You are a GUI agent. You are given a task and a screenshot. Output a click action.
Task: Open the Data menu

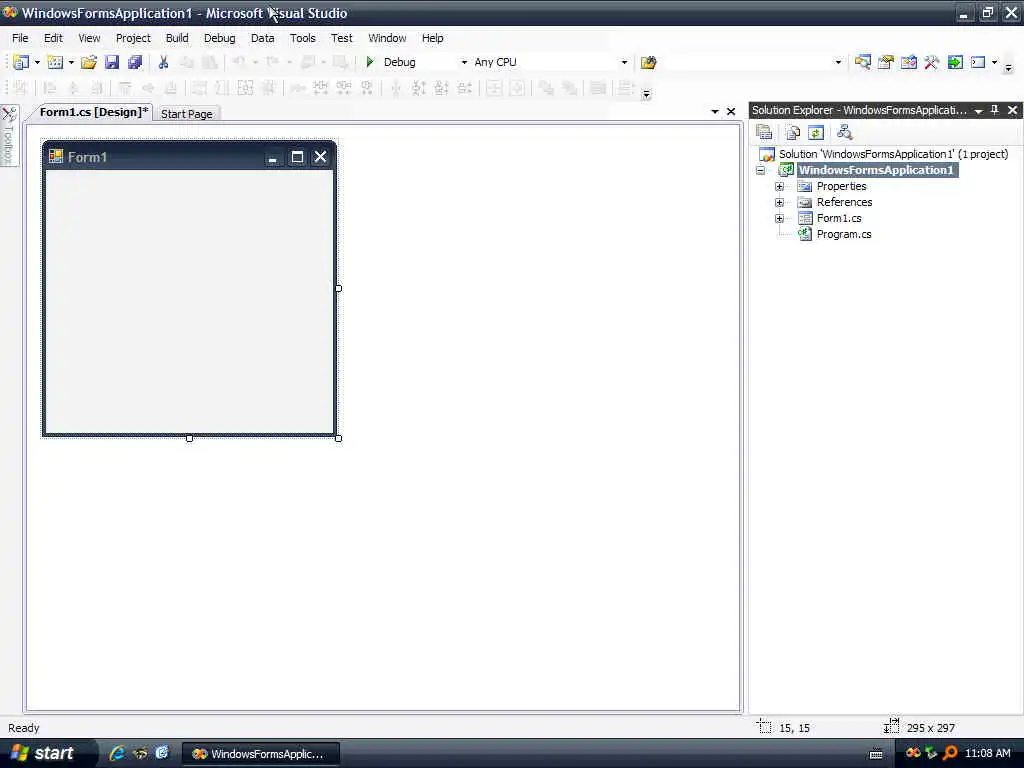pos(263,38)
